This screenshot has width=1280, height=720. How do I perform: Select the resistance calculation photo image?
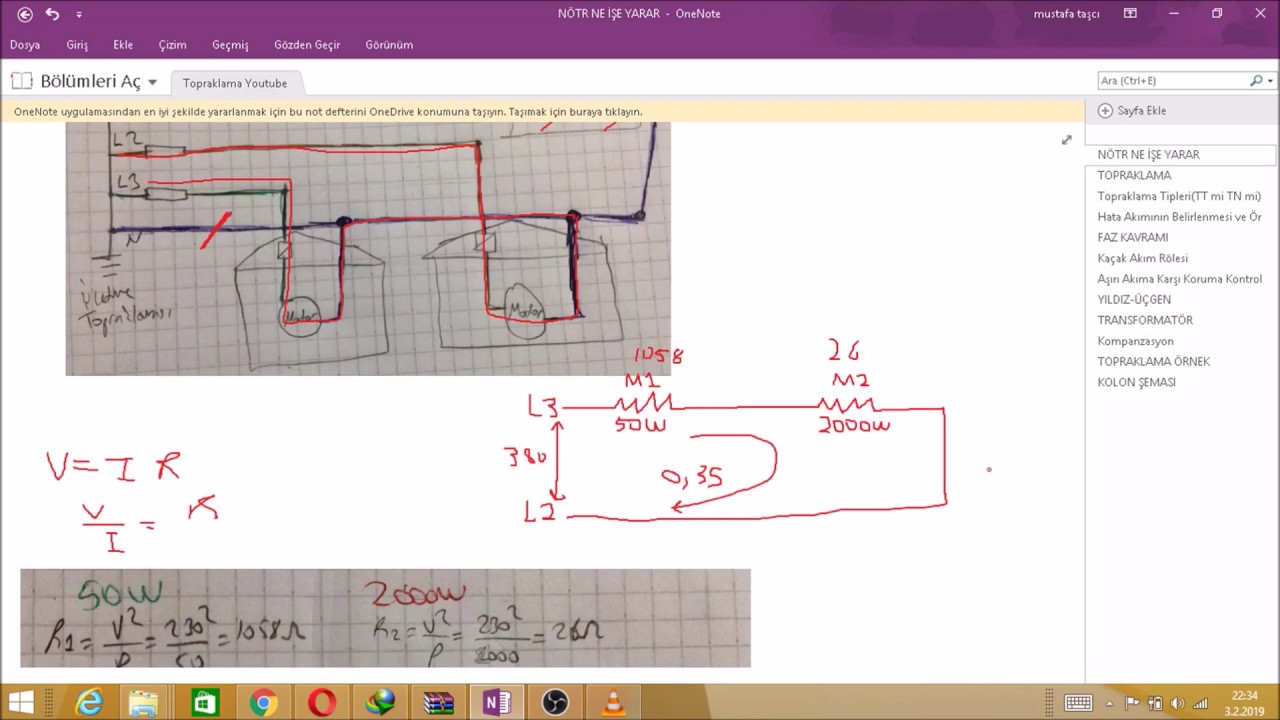pyautogui.click(x=385, y=618)
